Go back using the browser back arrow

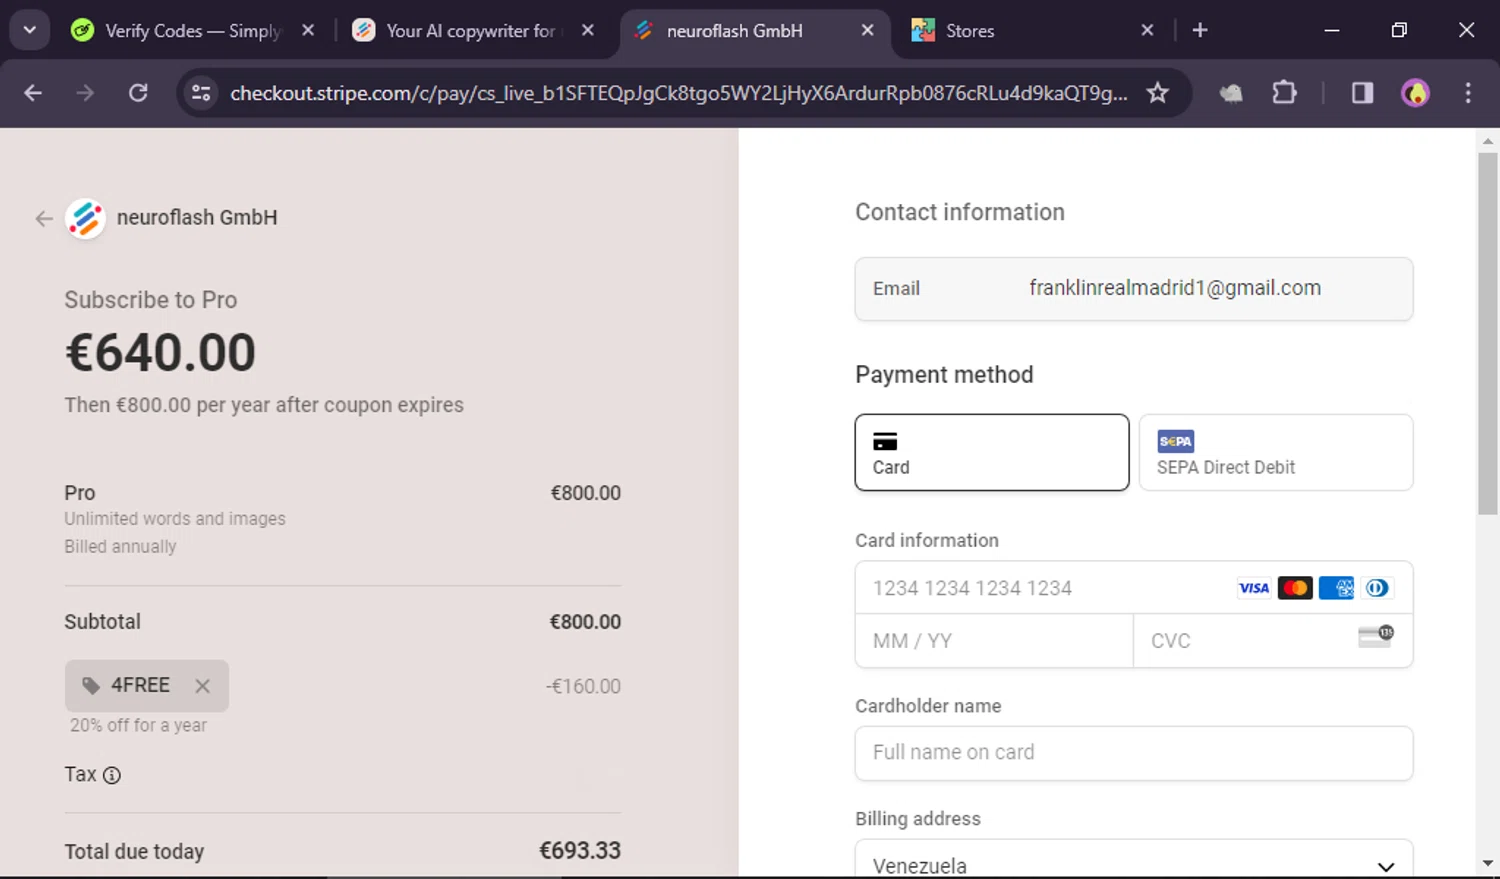33,93
